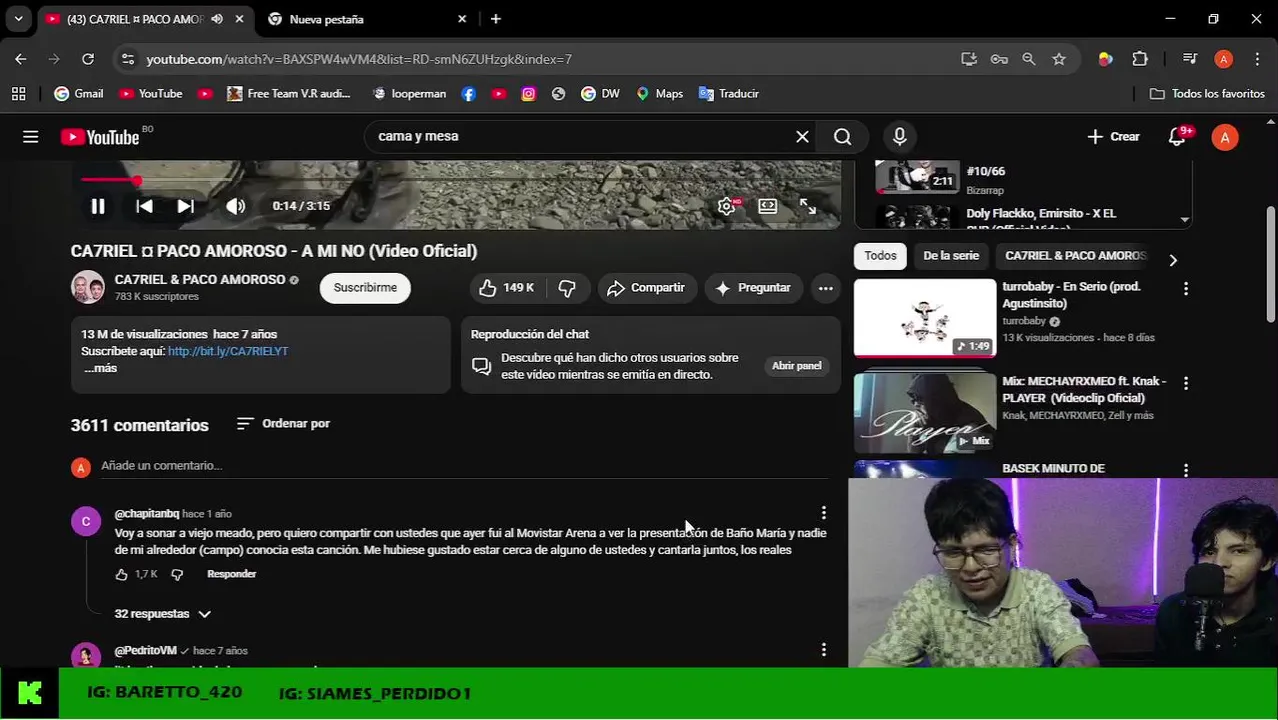Go to YouTube home via logo

point(100,137)
